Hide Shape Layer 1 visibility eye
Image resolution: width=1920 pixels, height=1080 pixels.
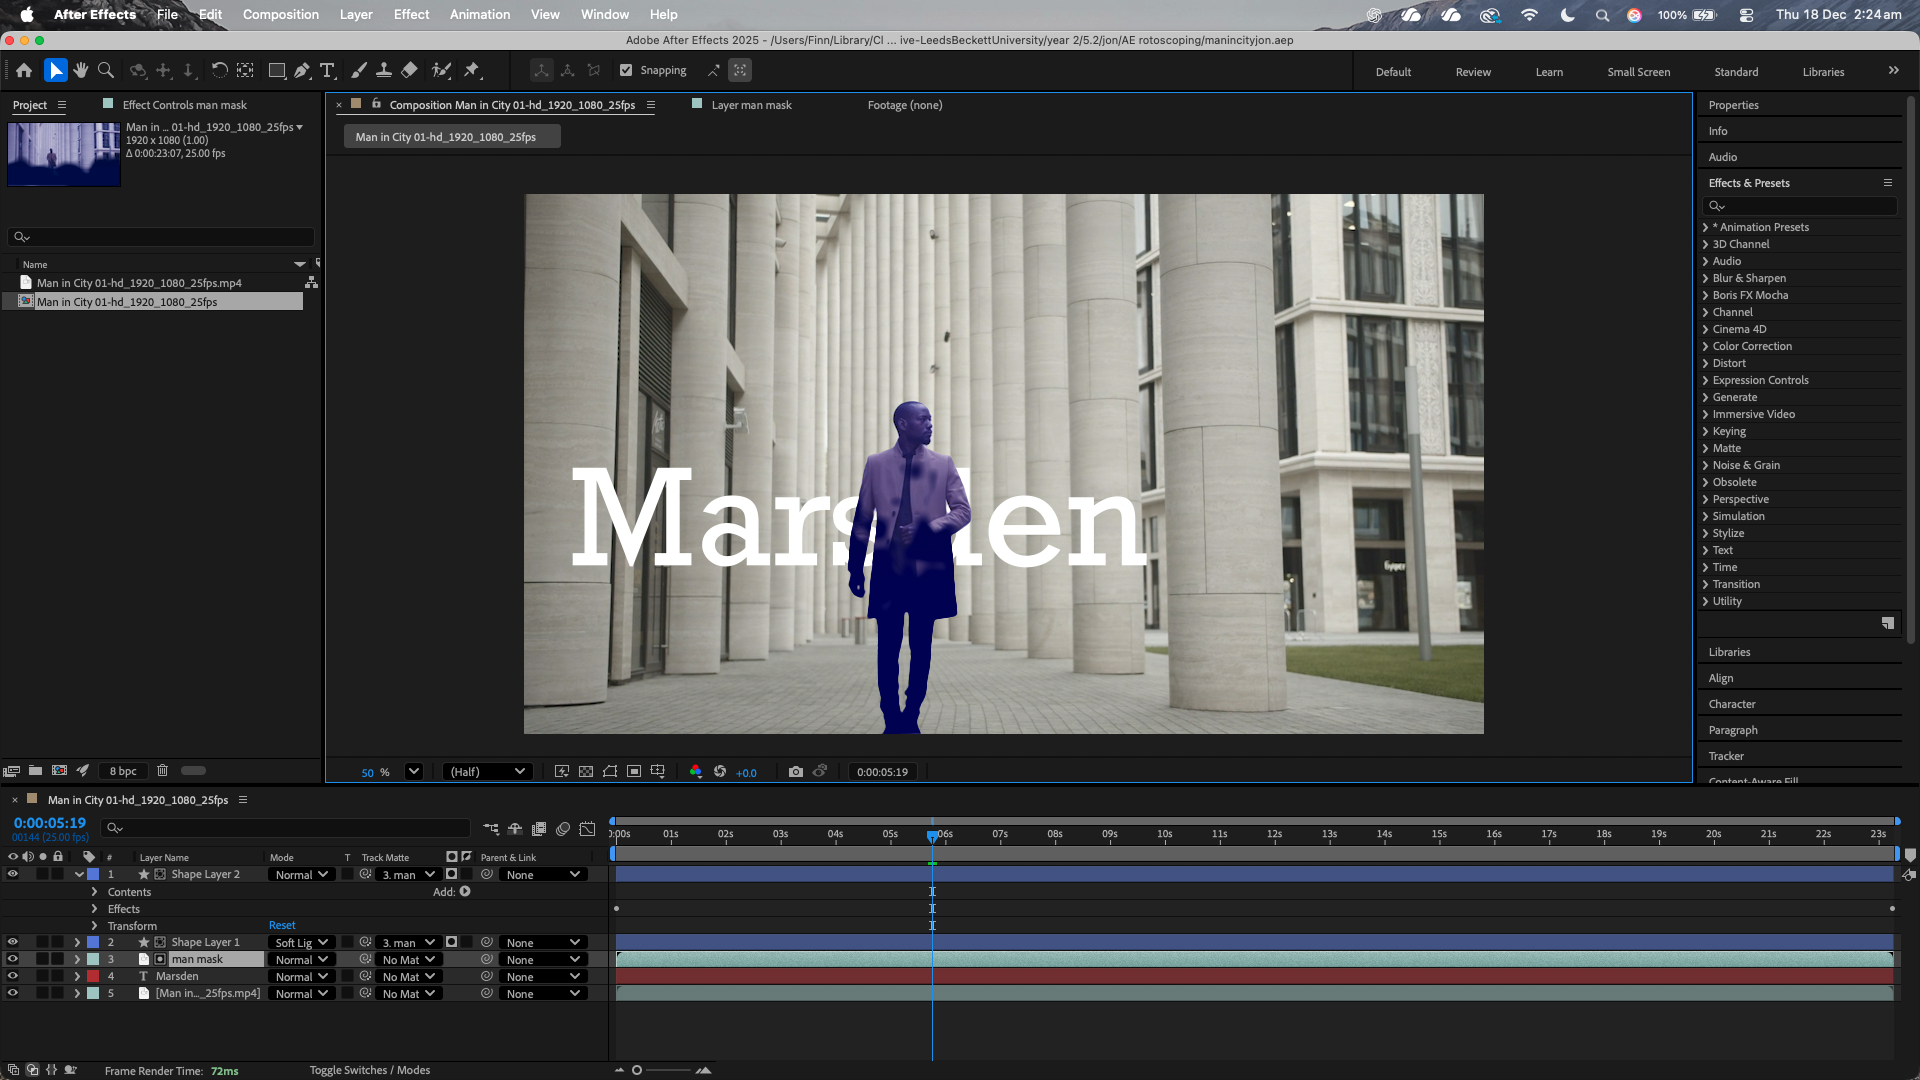[13, 943]
